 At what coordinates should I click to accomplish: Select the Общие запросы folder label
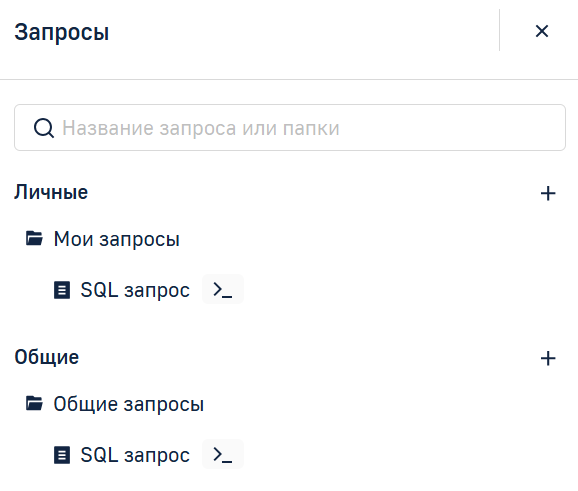[x=128, y=404]
